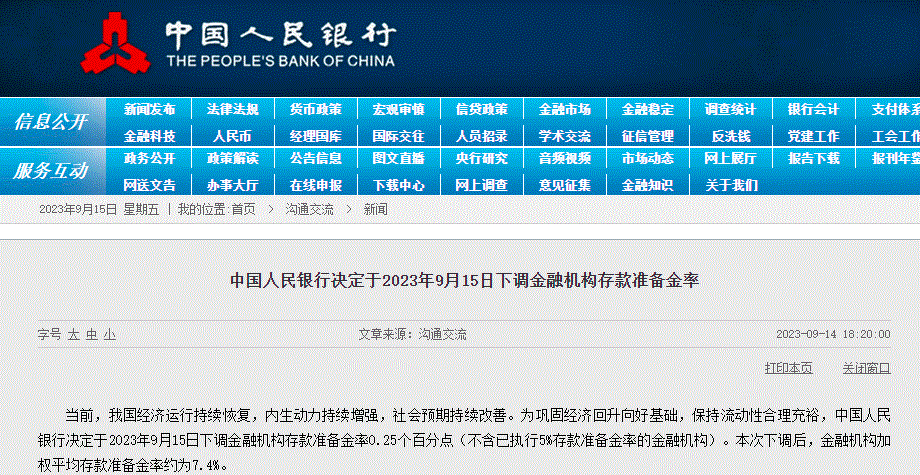
Task: Open the 意见征集 section
Action: 565,185
